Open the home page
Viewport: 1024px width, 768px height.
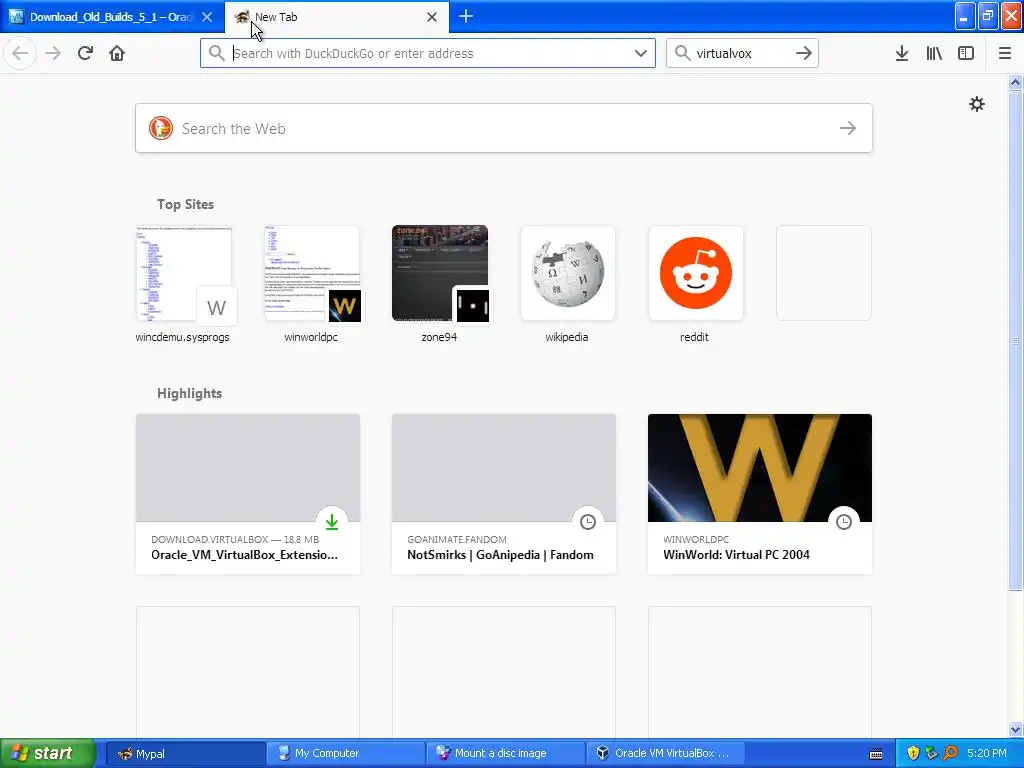pos(117,53)
